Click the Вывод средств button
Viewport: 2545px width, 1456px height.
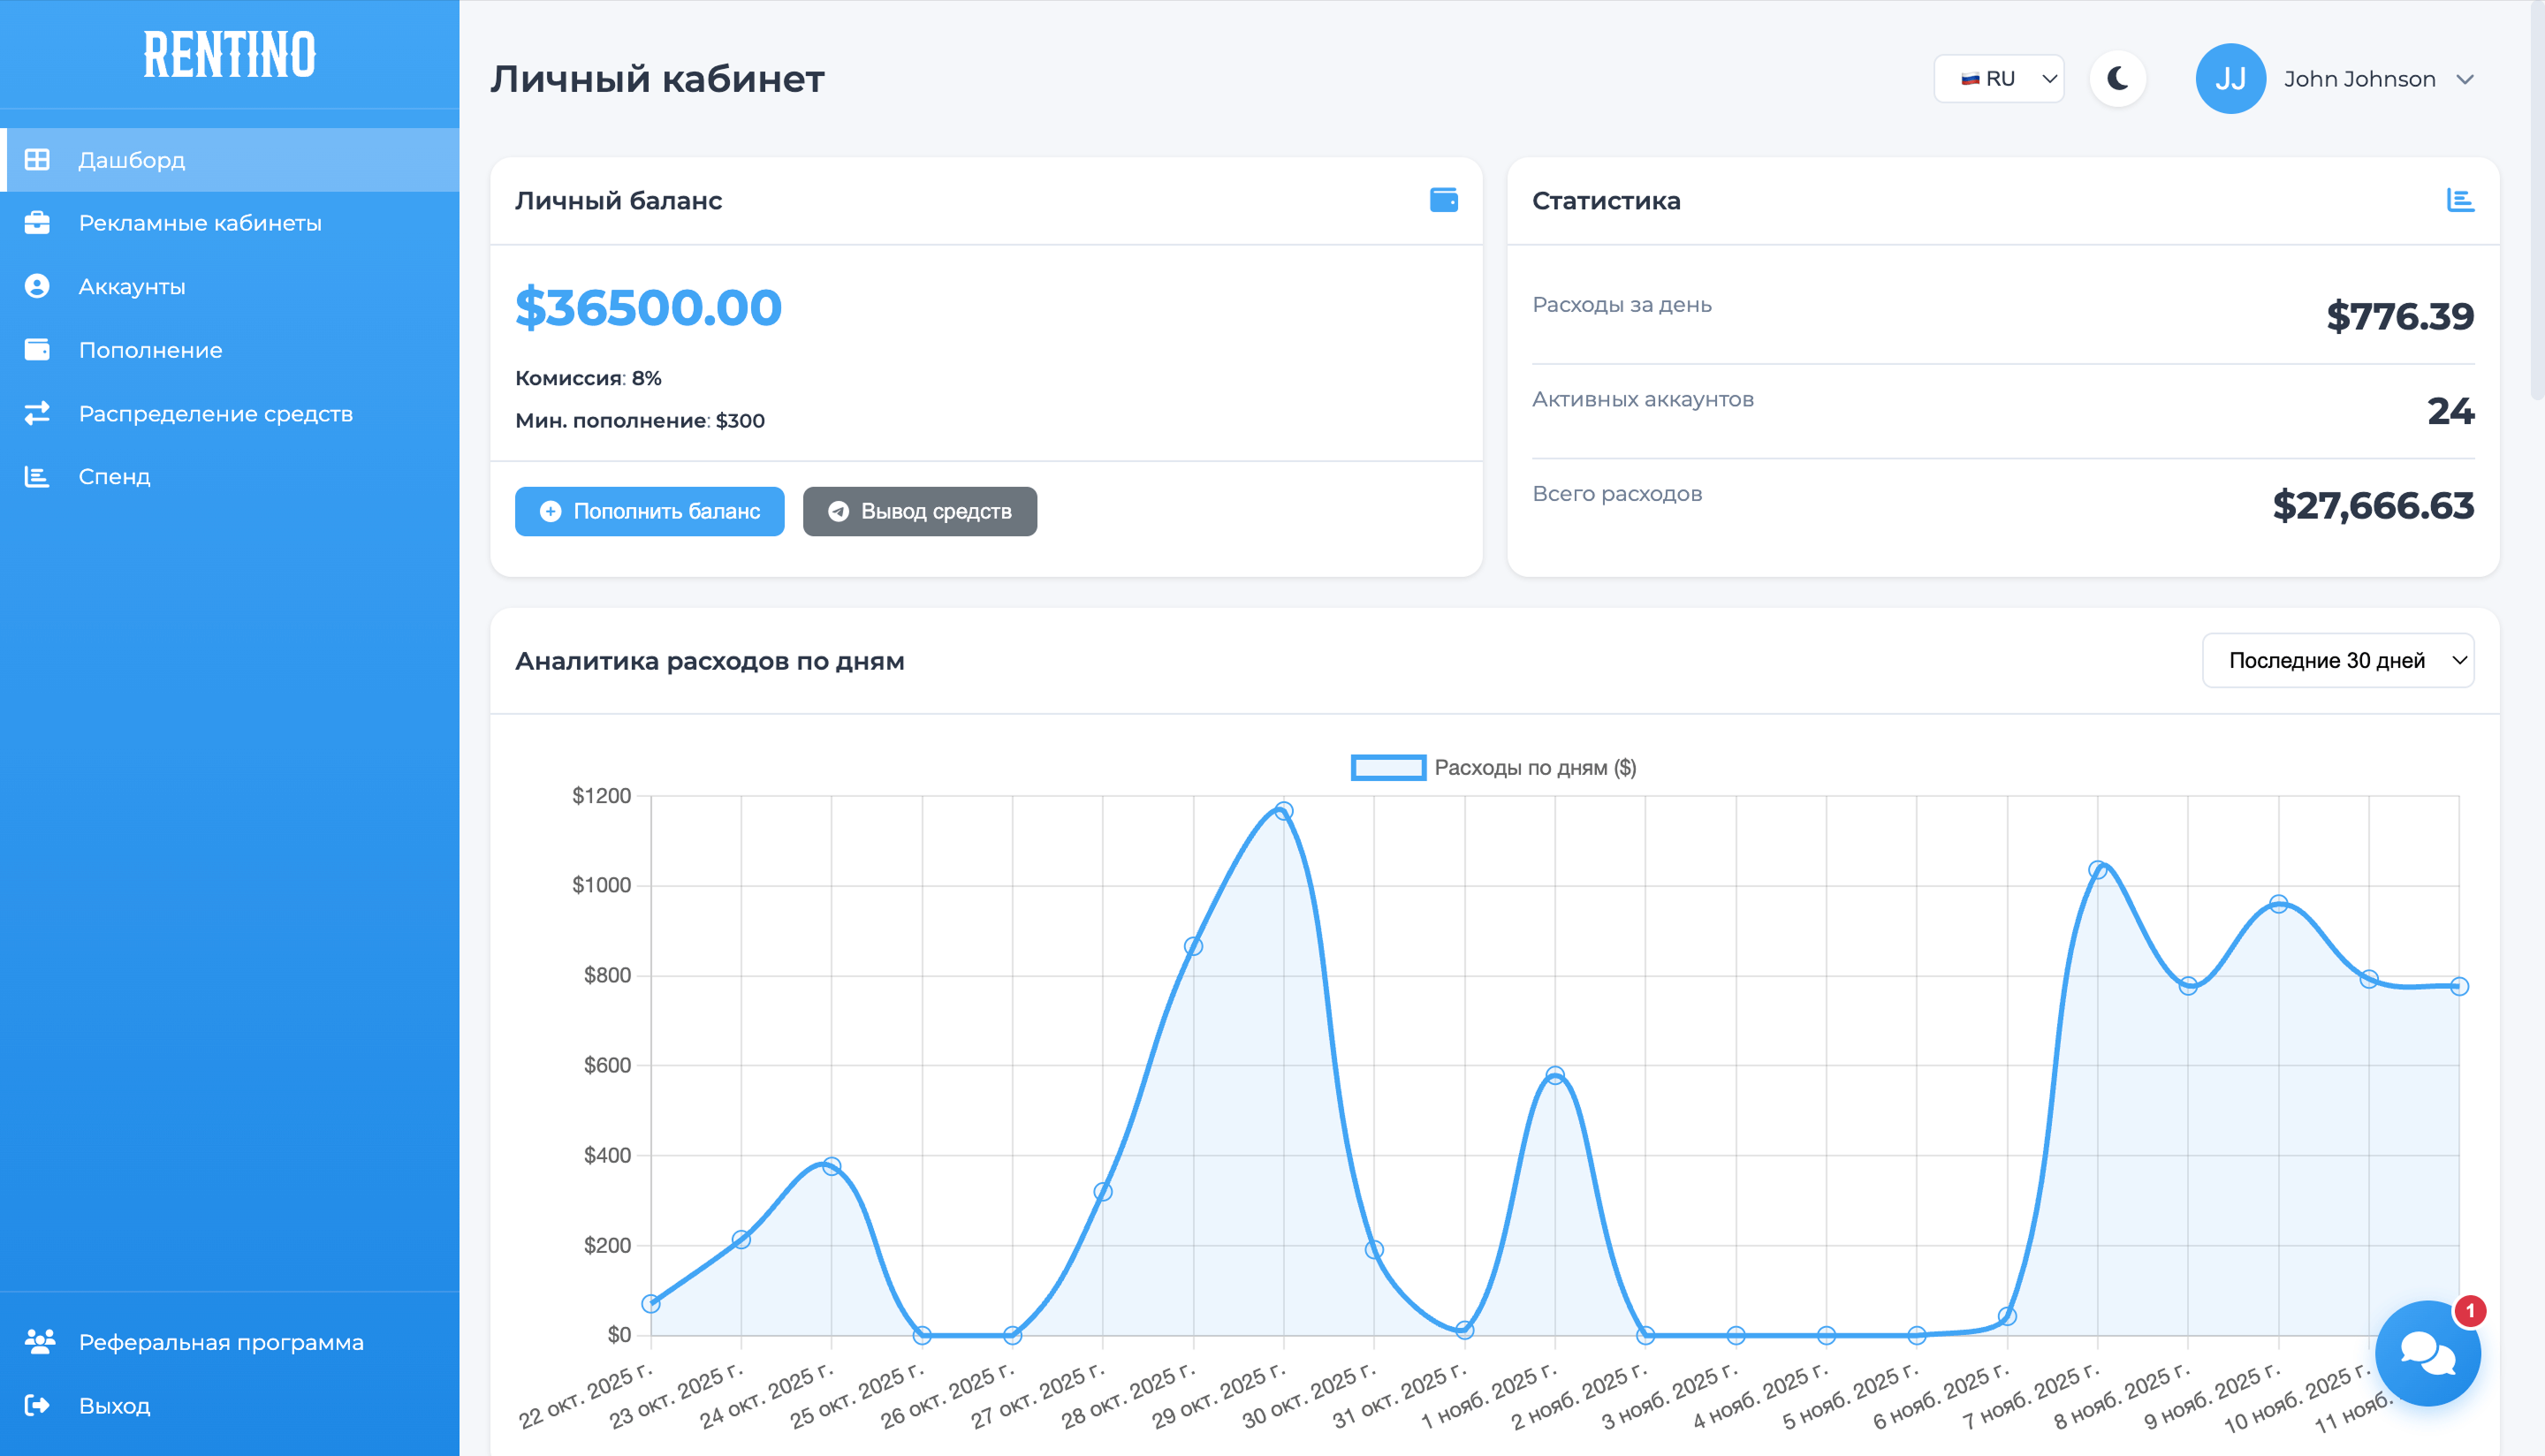point(919,511)
